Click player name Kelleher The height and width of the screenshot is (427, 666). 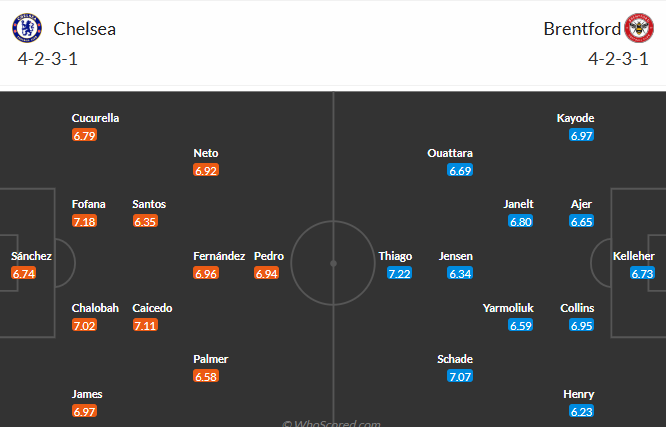coord(634,256)
